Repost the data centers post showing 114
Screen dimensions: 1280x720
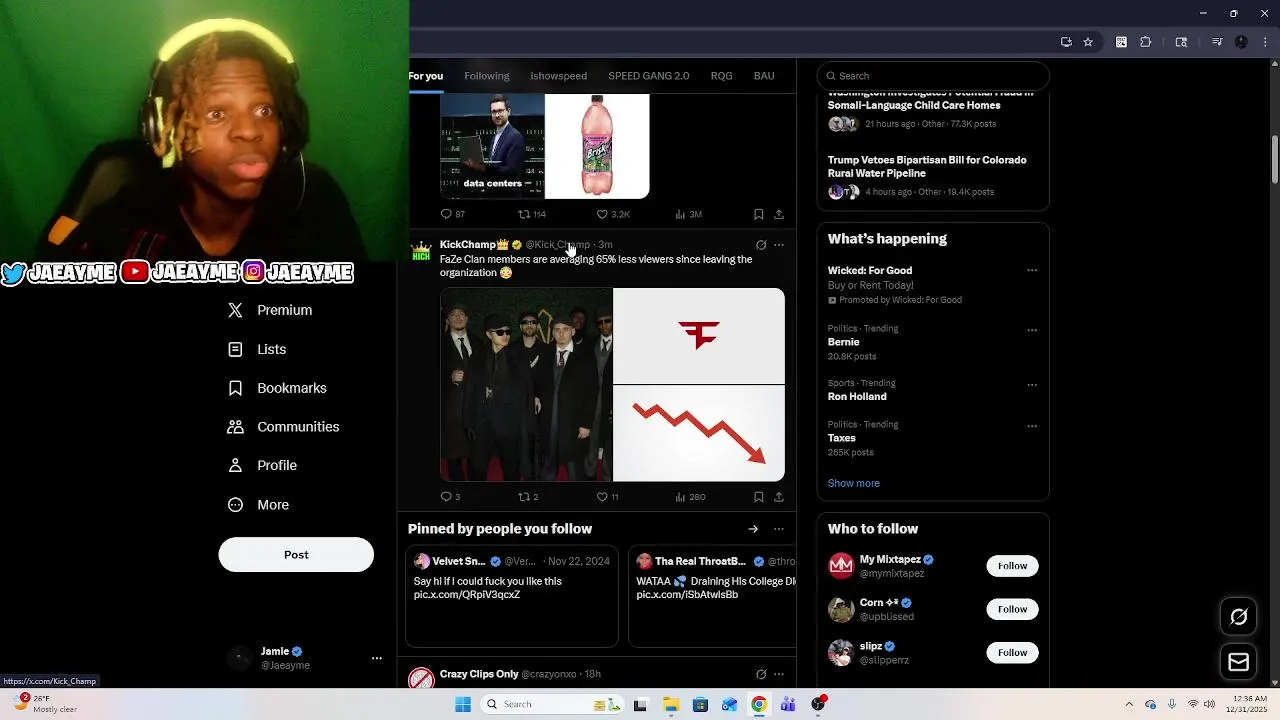531,214
